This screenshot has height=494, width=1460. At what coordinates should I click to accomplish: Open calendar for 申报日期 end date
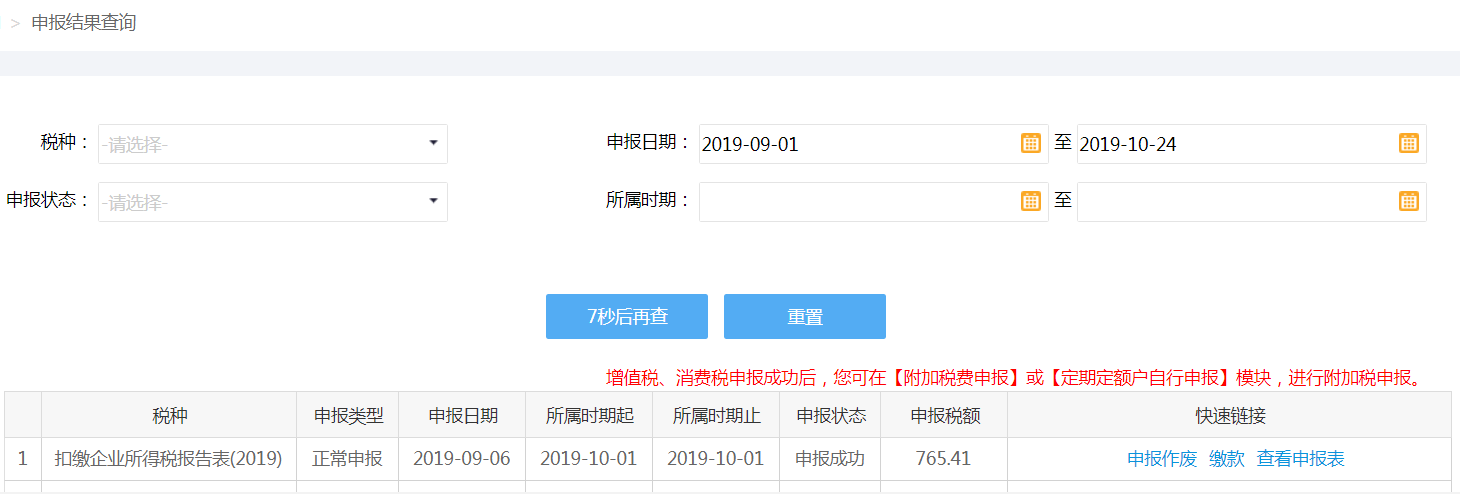tap(1408, 143)
